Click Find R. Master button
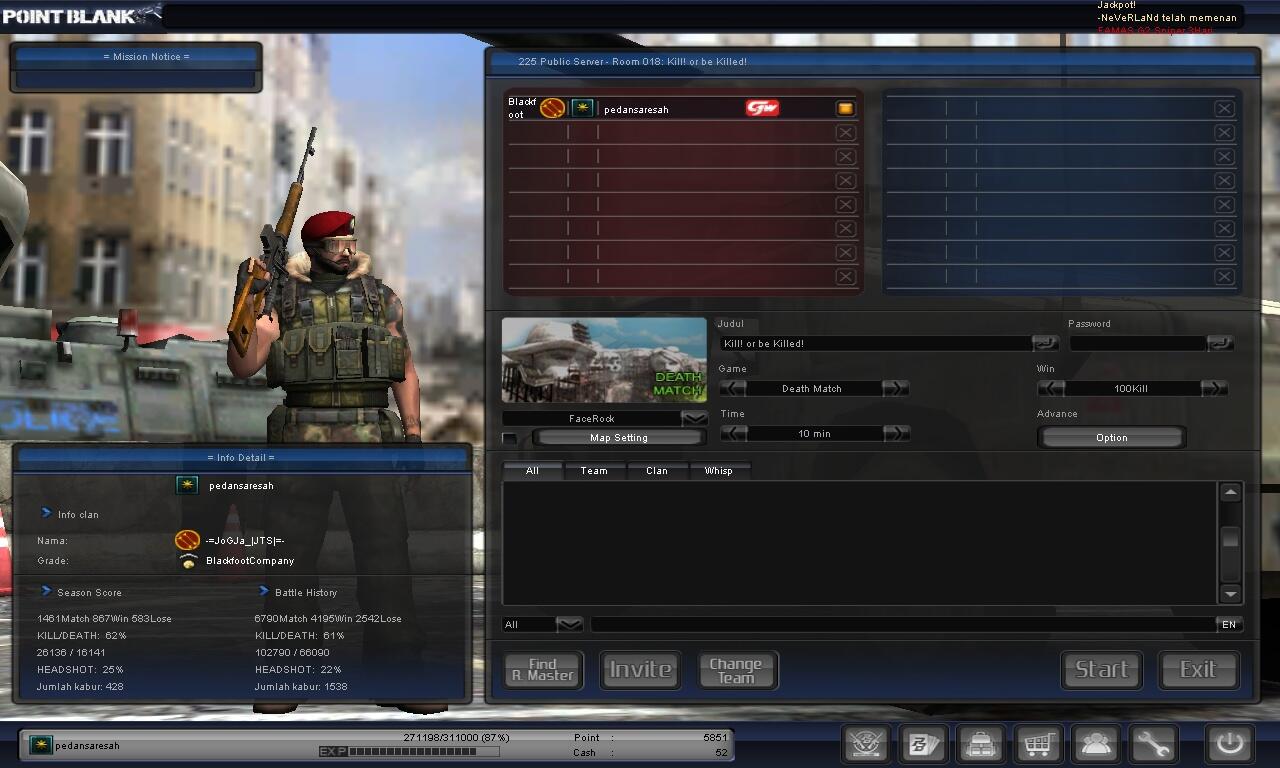The height and width of the screenshot is (768, 1280). click(543, 669)
